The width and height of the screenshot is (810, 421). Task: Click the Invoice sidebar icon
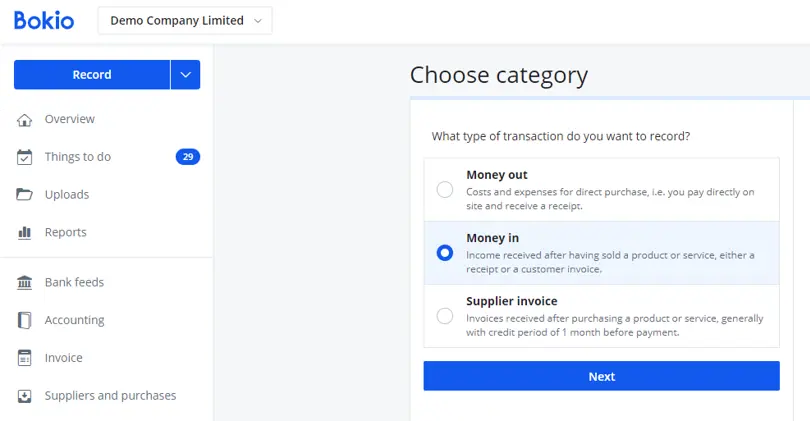click(24, 358)
